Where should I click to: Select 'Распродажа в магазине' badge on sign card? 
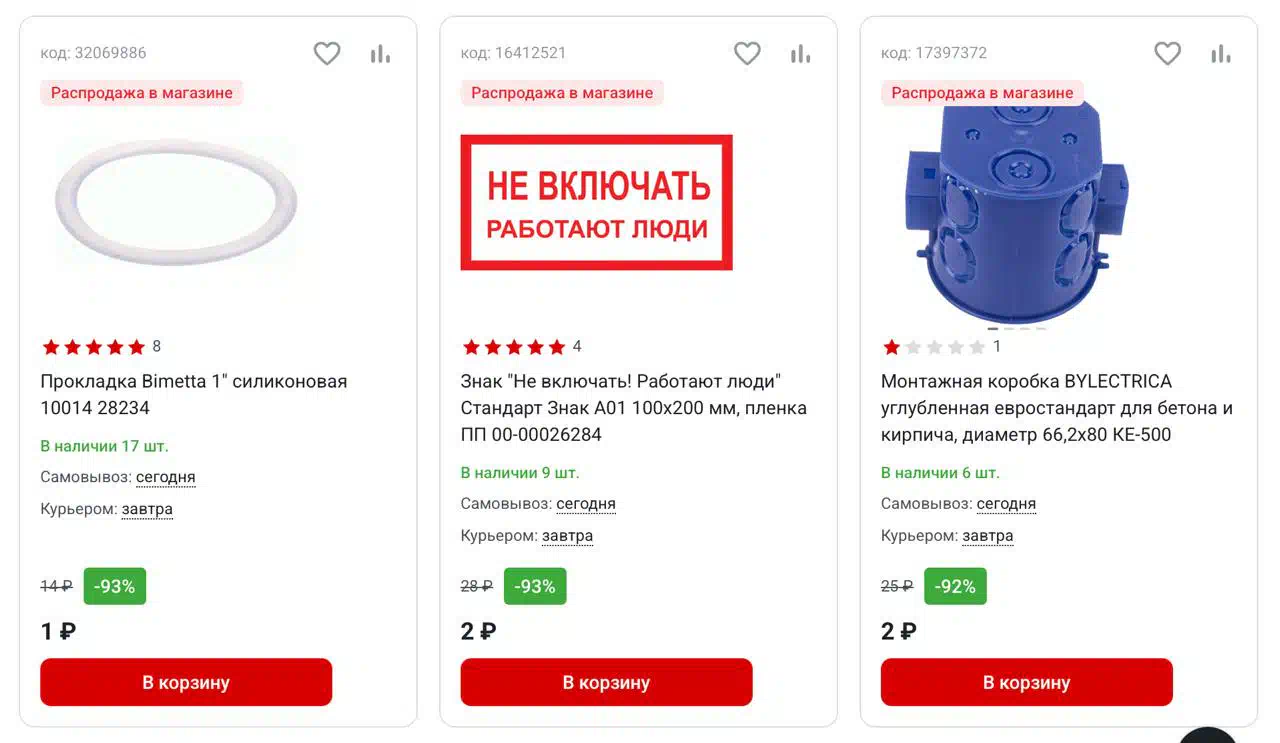click(x=562, y=93)
